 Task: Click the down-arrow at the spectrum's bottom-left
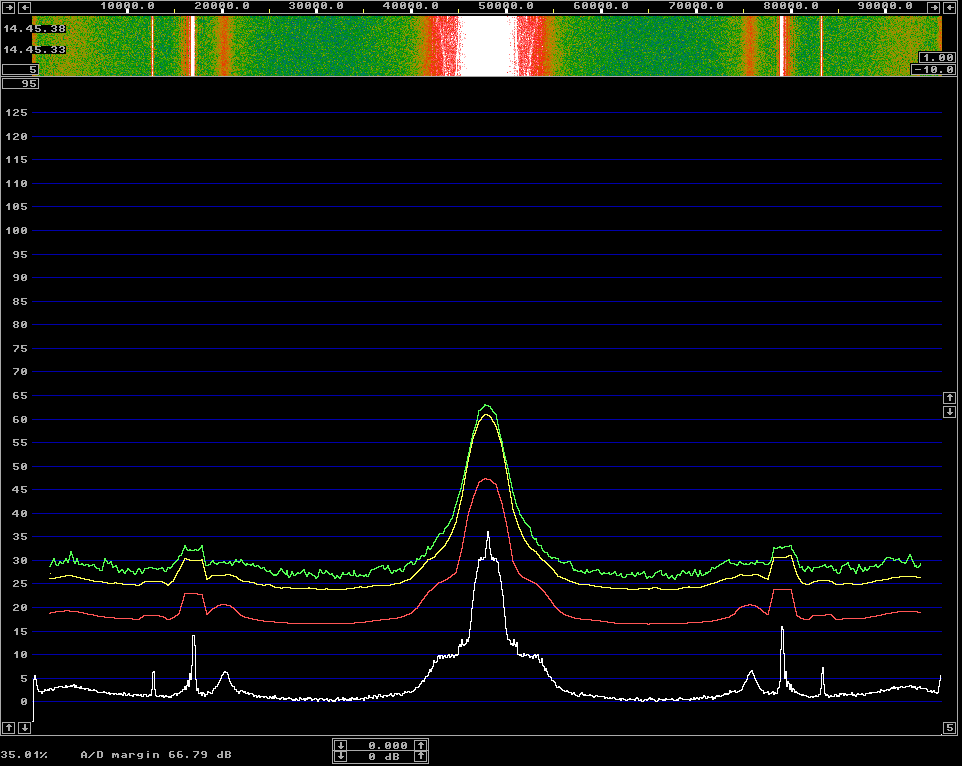tap(25, 727)
